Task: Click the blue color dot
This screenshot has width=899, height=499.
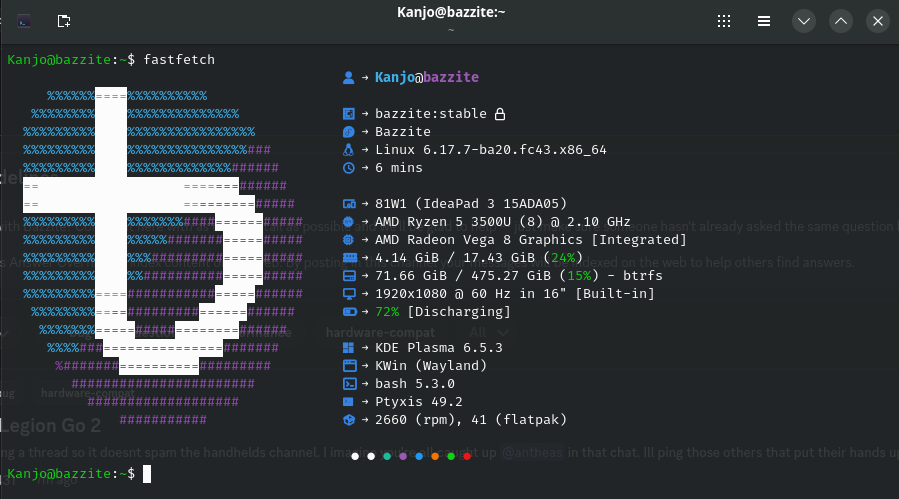Action: tap(419, 457)
